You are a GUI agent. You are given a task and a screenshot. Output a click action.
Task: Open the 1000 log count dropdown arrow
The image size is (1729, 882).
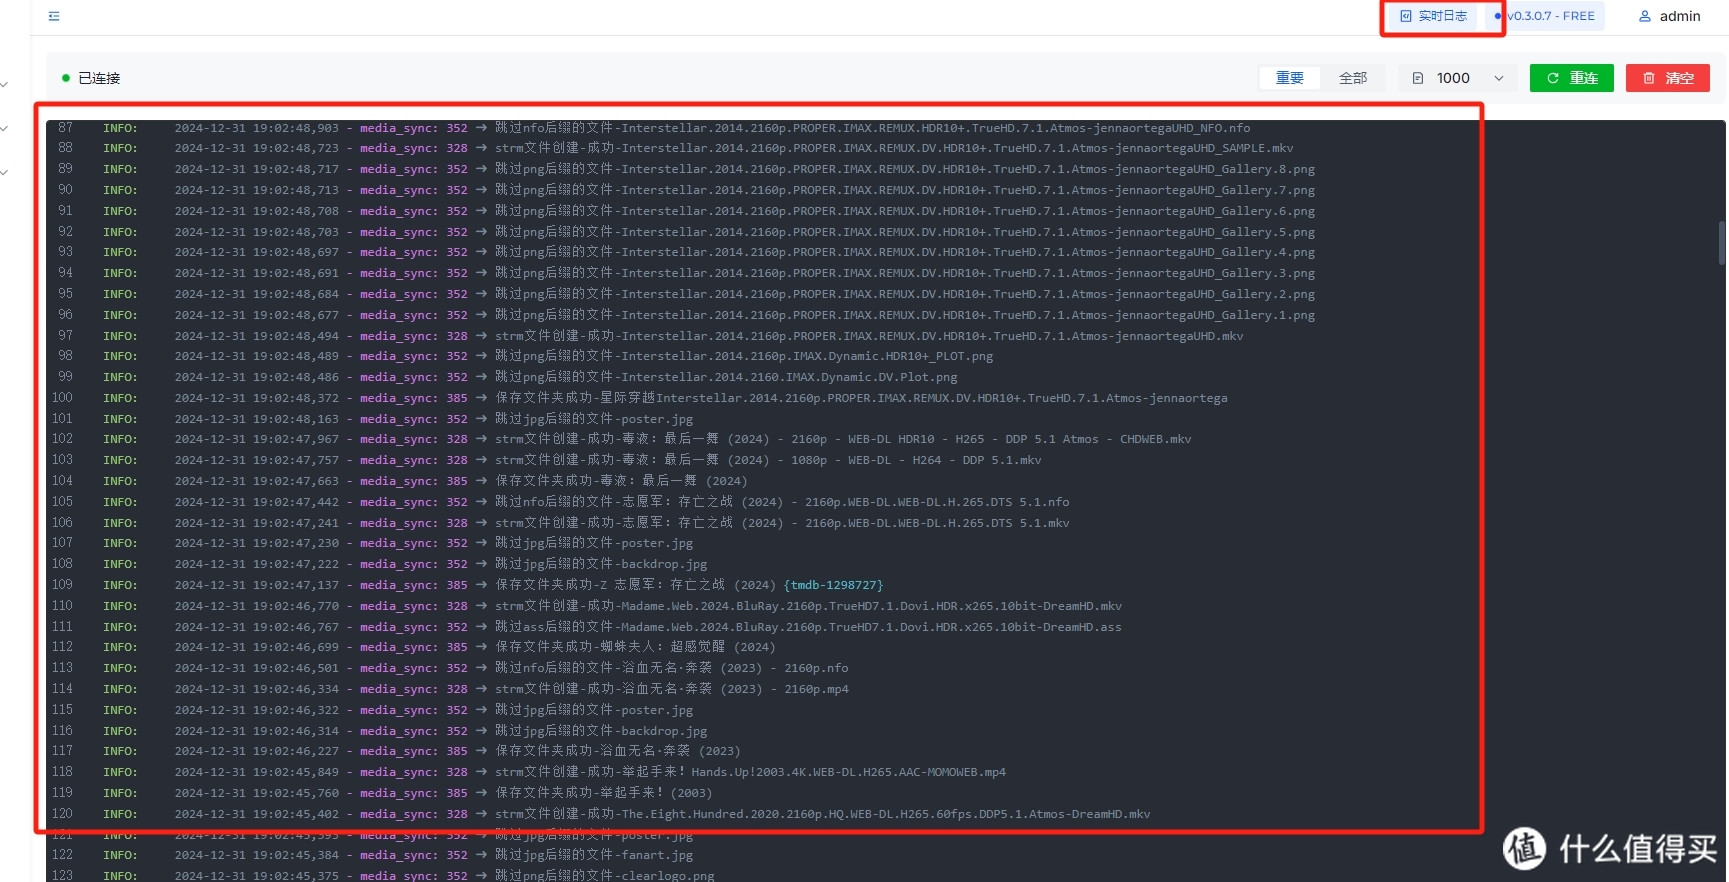coord(1498,78)
